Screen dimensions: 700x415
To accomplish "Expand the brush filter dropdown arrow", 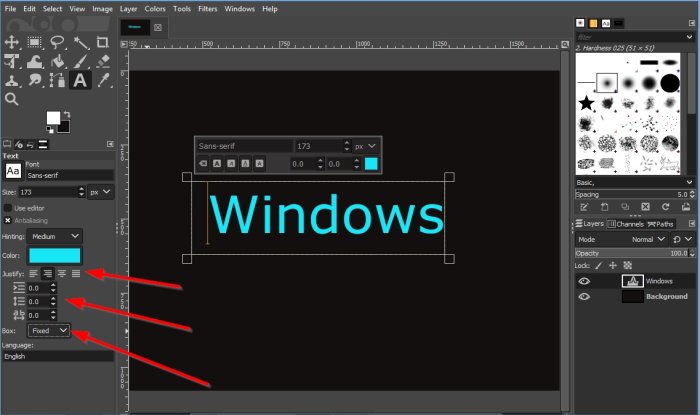I will 690,37.
